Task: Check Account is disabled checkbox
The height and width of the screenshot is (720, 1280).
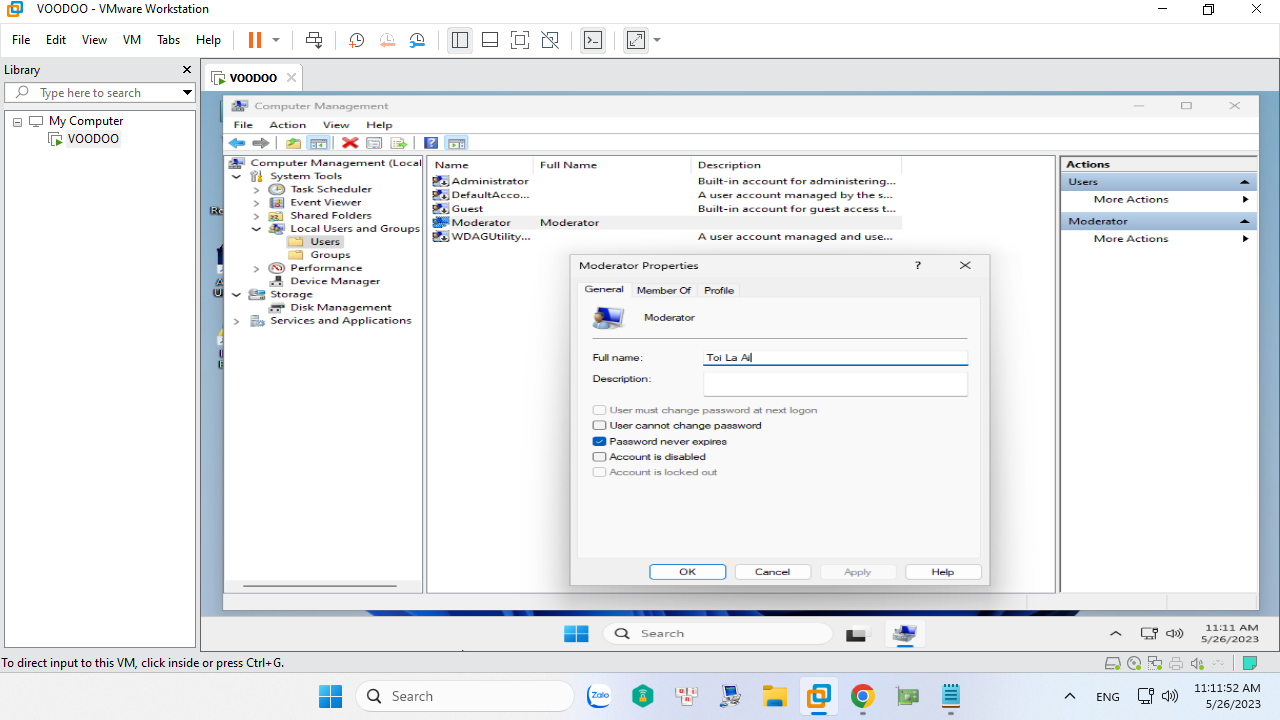Action: coord(599,456)
